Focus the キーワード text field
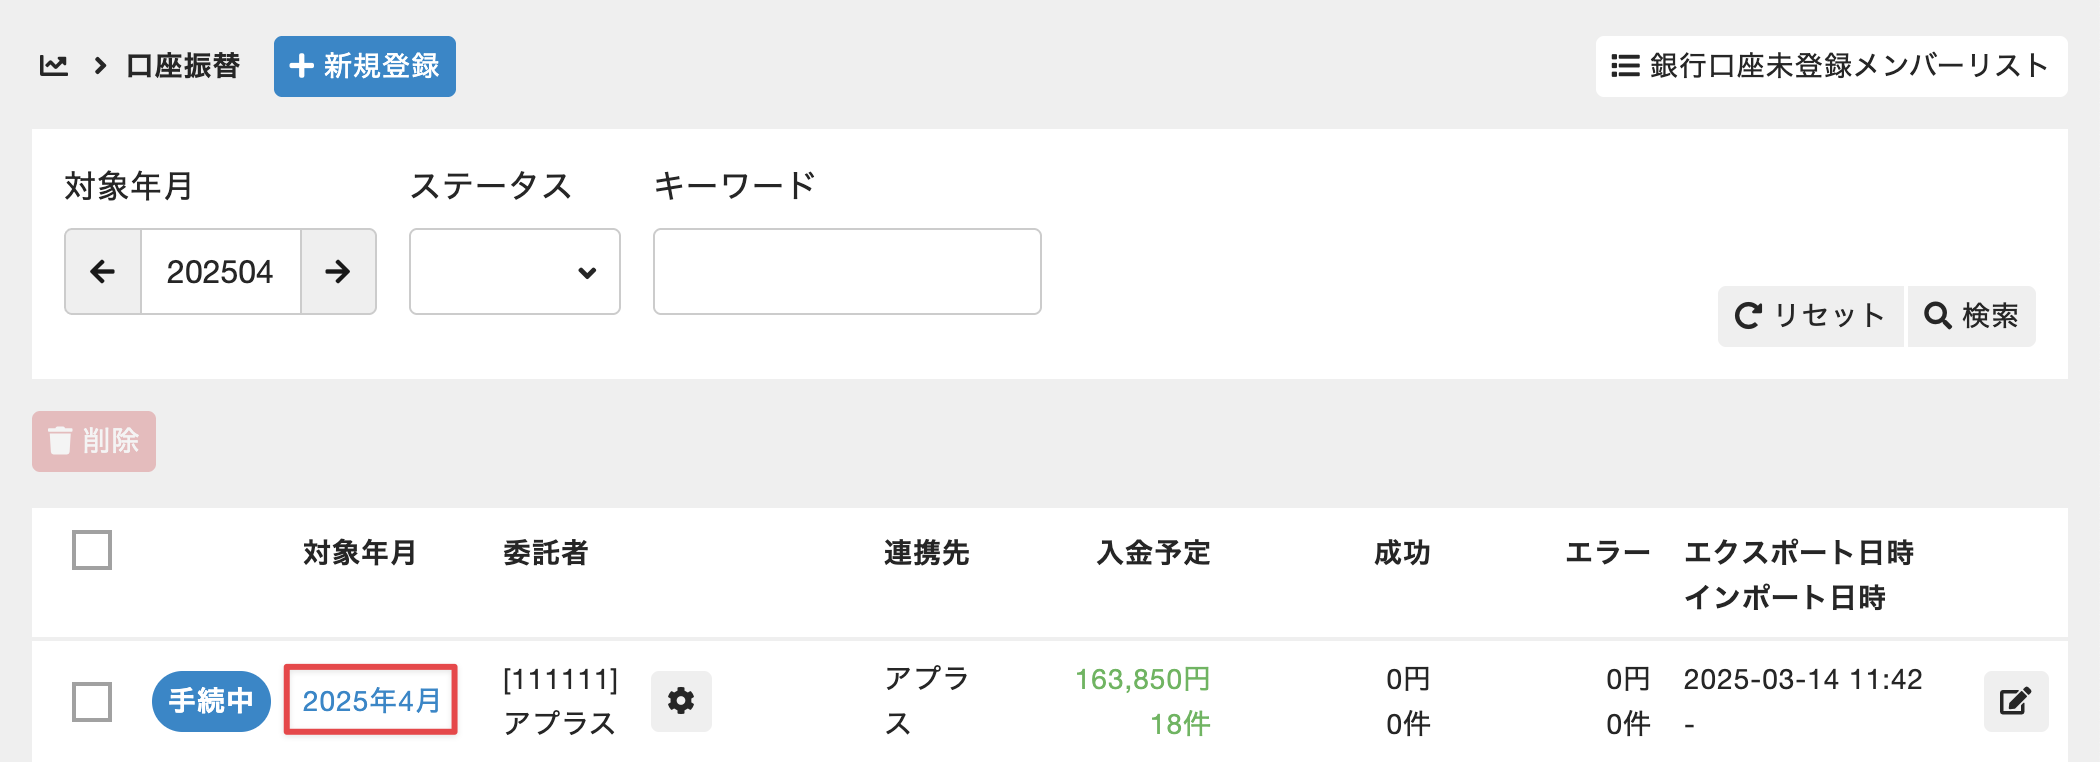Screen dimensions: 2100x762 click(x=847, y=271)
